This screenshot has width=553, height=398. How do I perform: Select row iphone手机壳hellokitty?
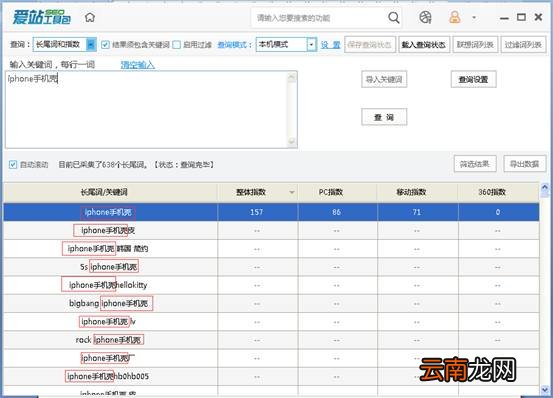pyautogui.click(x=271, y=285)
